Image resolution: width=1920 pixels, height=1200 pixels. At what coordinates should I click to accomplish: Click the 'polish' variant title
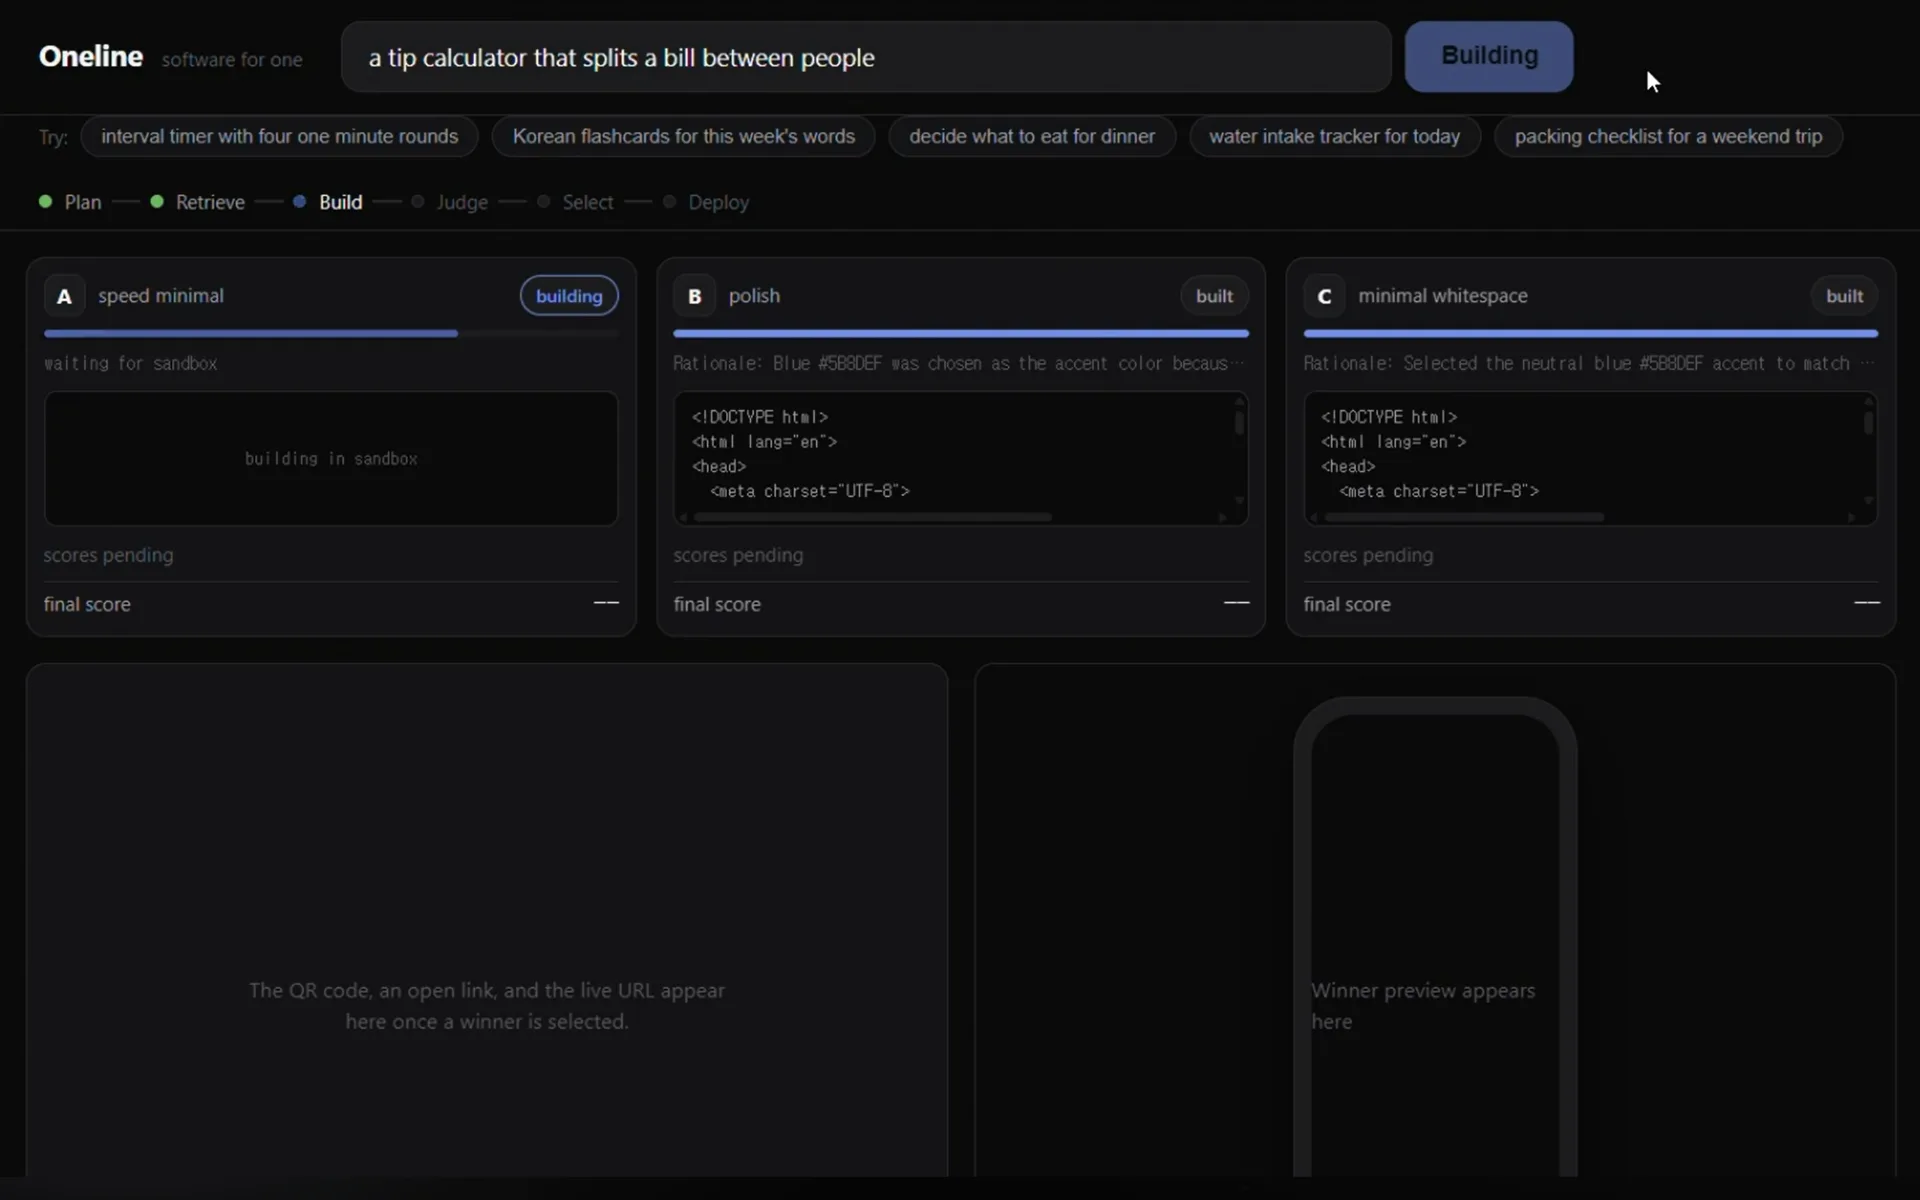(754, 296)
